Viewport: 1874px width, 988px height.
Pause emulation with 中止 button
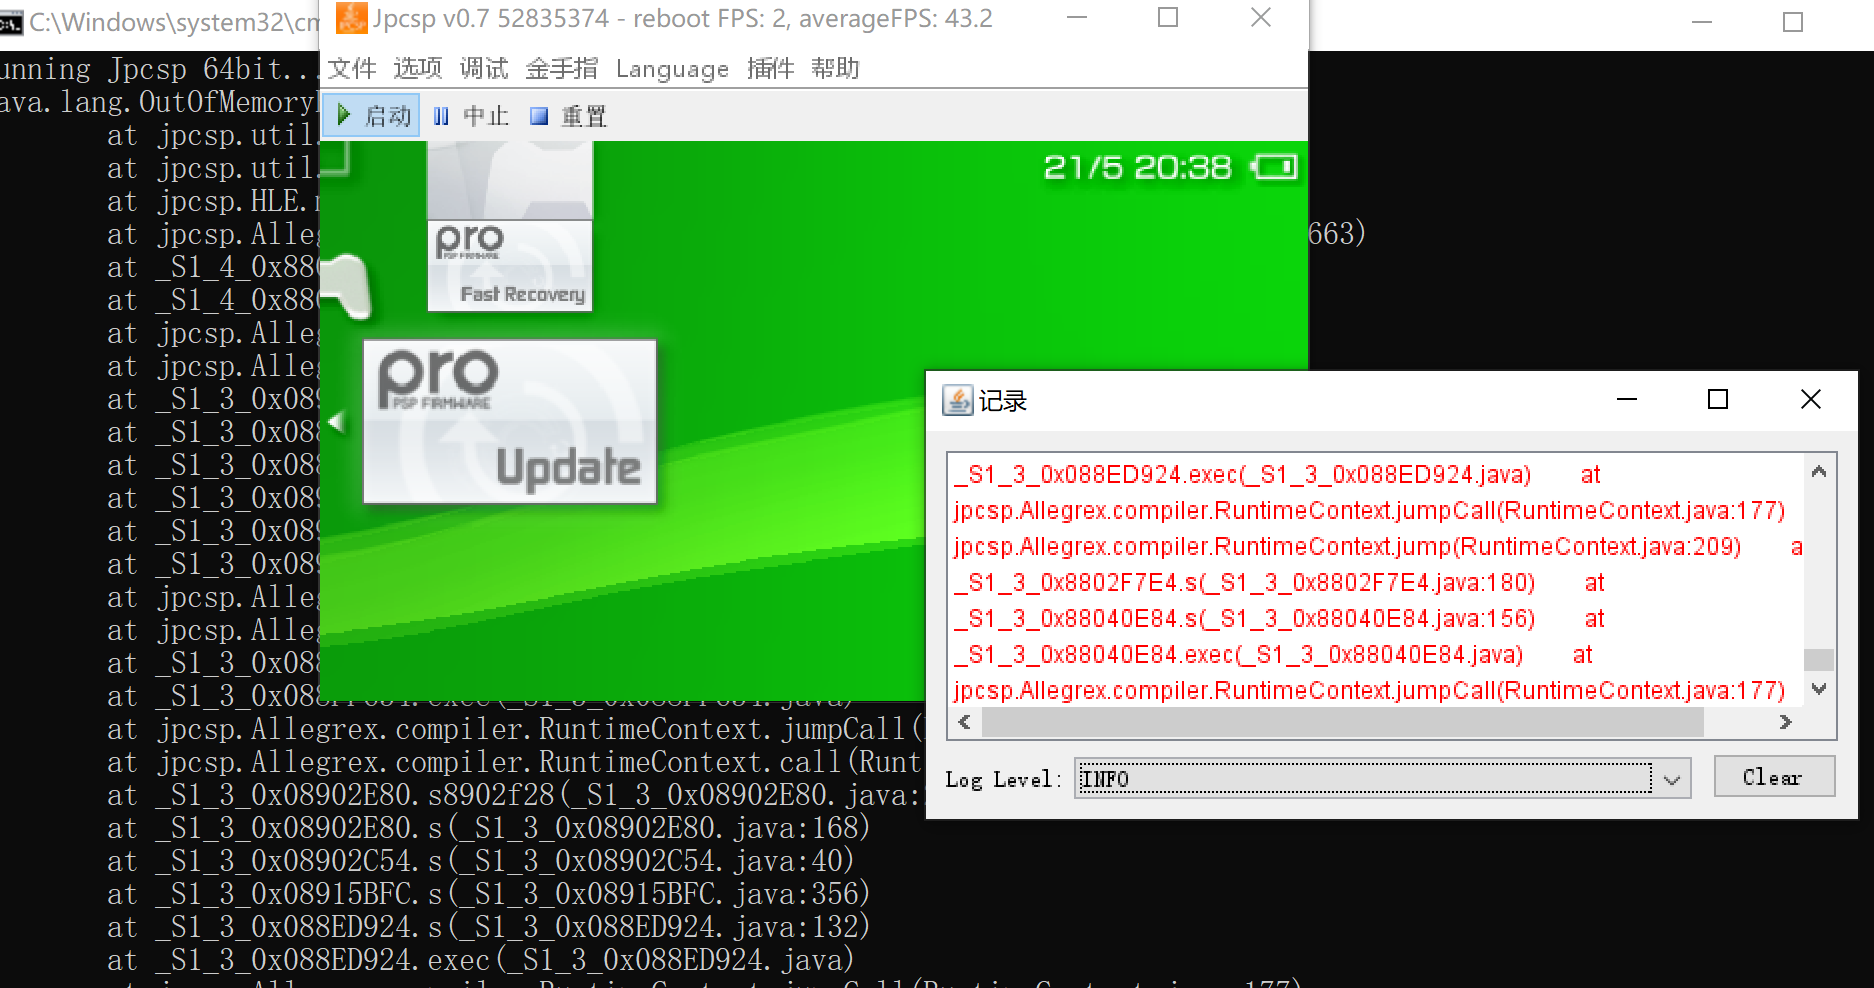pyautogui.click(x=472, y=116)
